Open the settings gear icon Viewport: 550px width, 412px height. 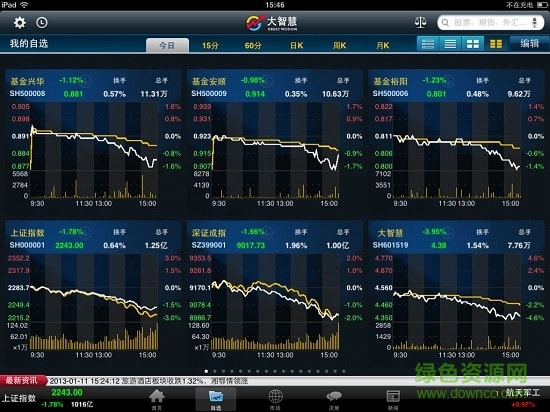point(20,23)
